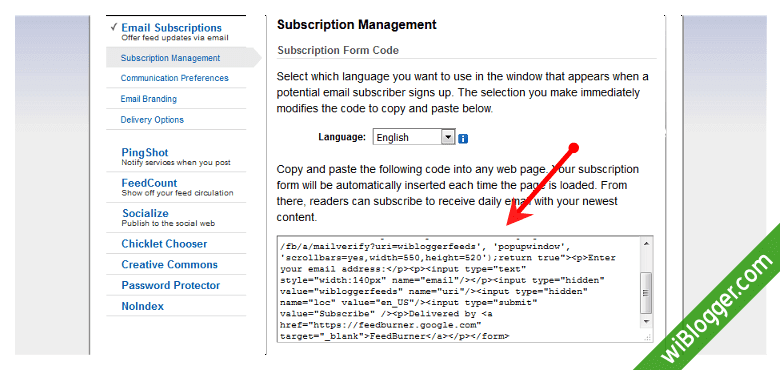Screen dimensions: 780x370
Task: Click the code box scrollbar down arrow
Action: click(x=646, y=322)
